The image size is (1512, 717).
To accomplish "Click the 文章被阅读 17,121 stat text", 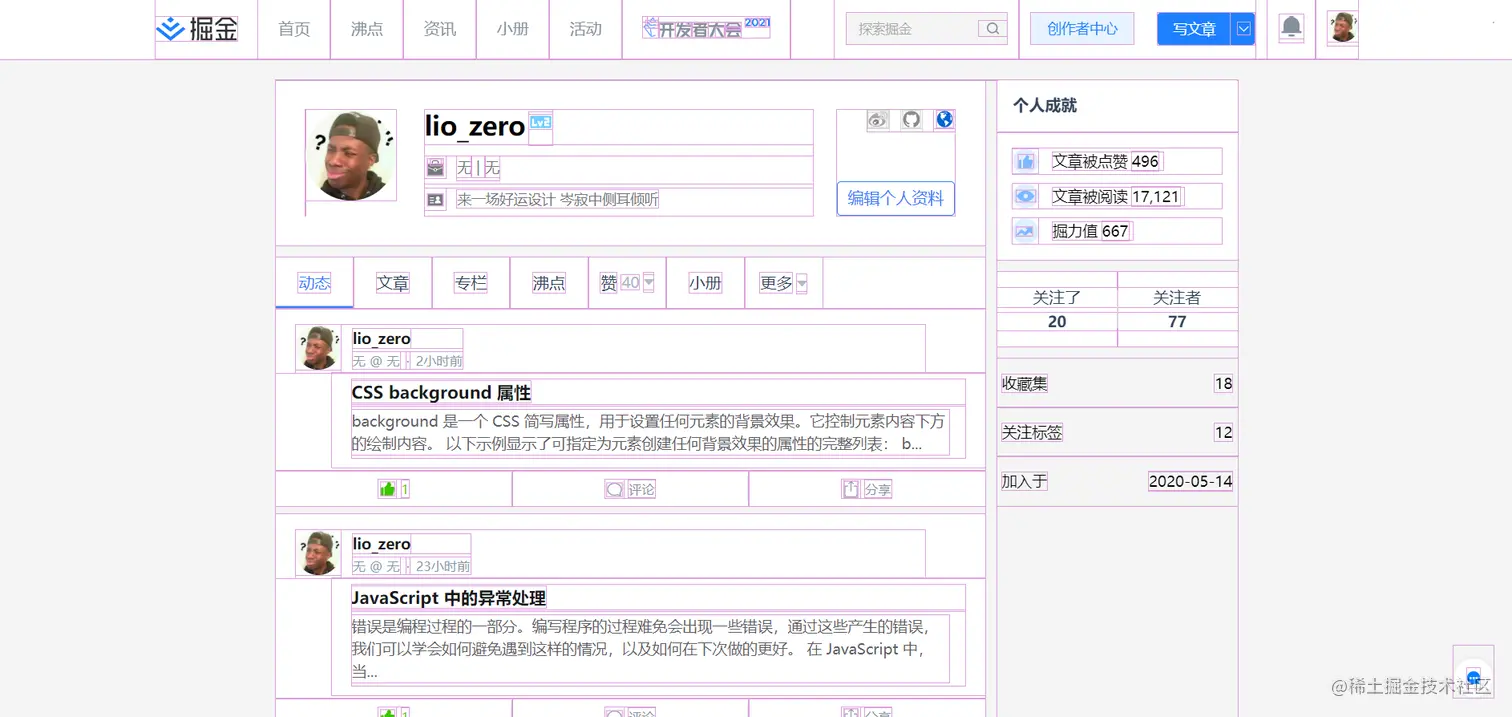I will pyautogui.click(x=1117, y=196).
